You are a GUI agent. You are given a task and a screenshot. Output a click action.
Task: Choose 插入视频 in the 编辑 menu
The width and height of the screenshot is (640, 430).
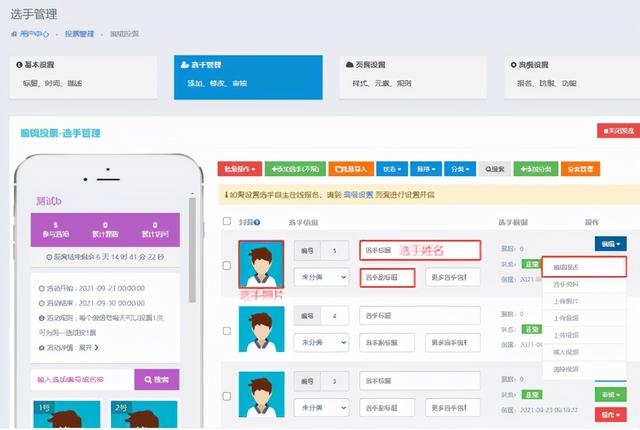(x=584, y=352)
